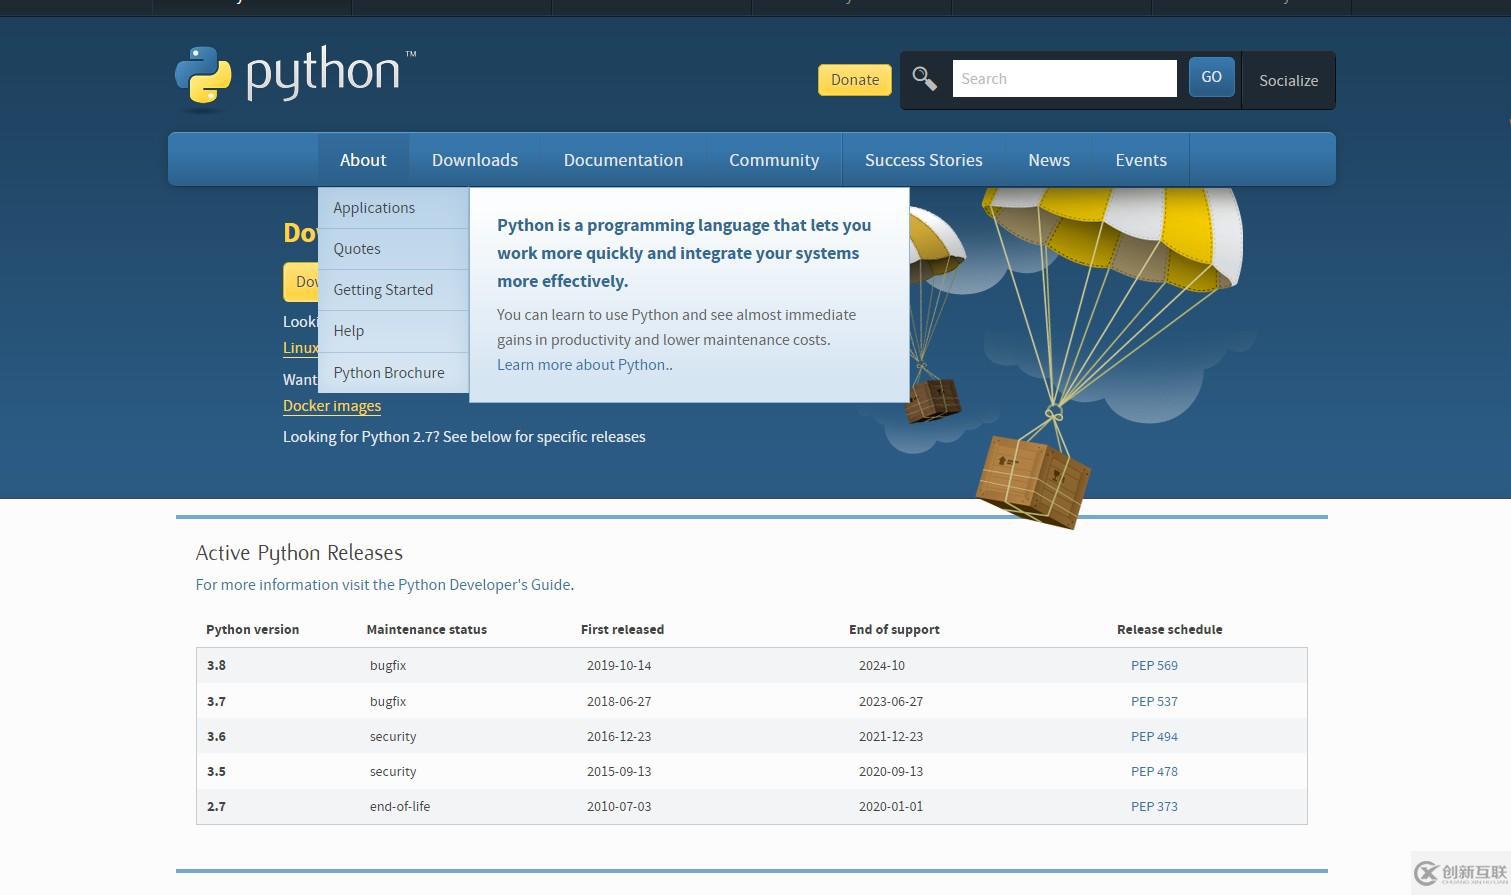The image size is (1511, 895).
Task: Open the Community menu
Action: click(x=774, y=160)
